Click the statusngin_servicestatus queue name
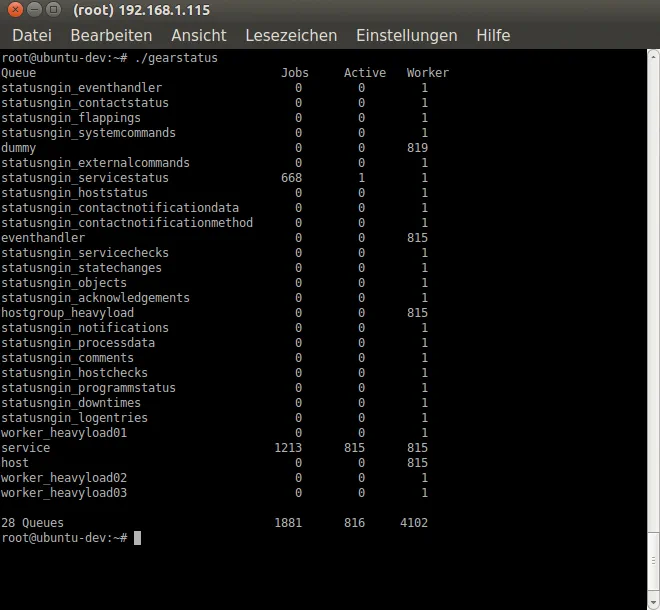Screen dimensions: 660x610 click(85, 178)
